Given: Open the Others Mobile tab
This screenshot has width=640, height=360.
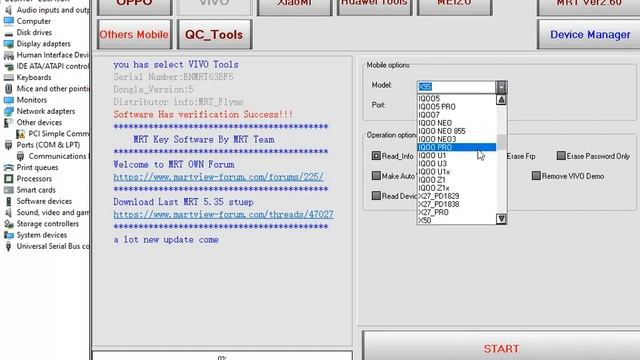Looking at the screenshot, I should pyautogui.click(x=134, y=35).
